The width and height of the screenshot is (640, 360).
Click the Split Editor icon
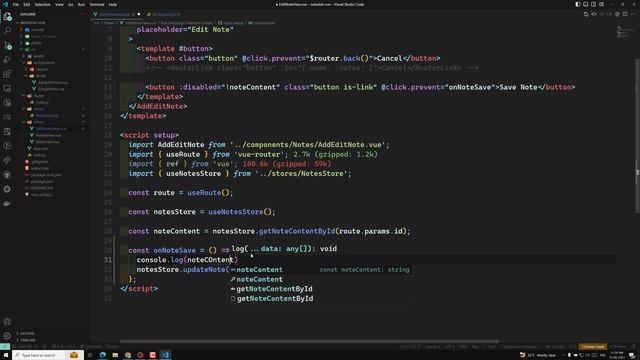(x=625, y=14)
